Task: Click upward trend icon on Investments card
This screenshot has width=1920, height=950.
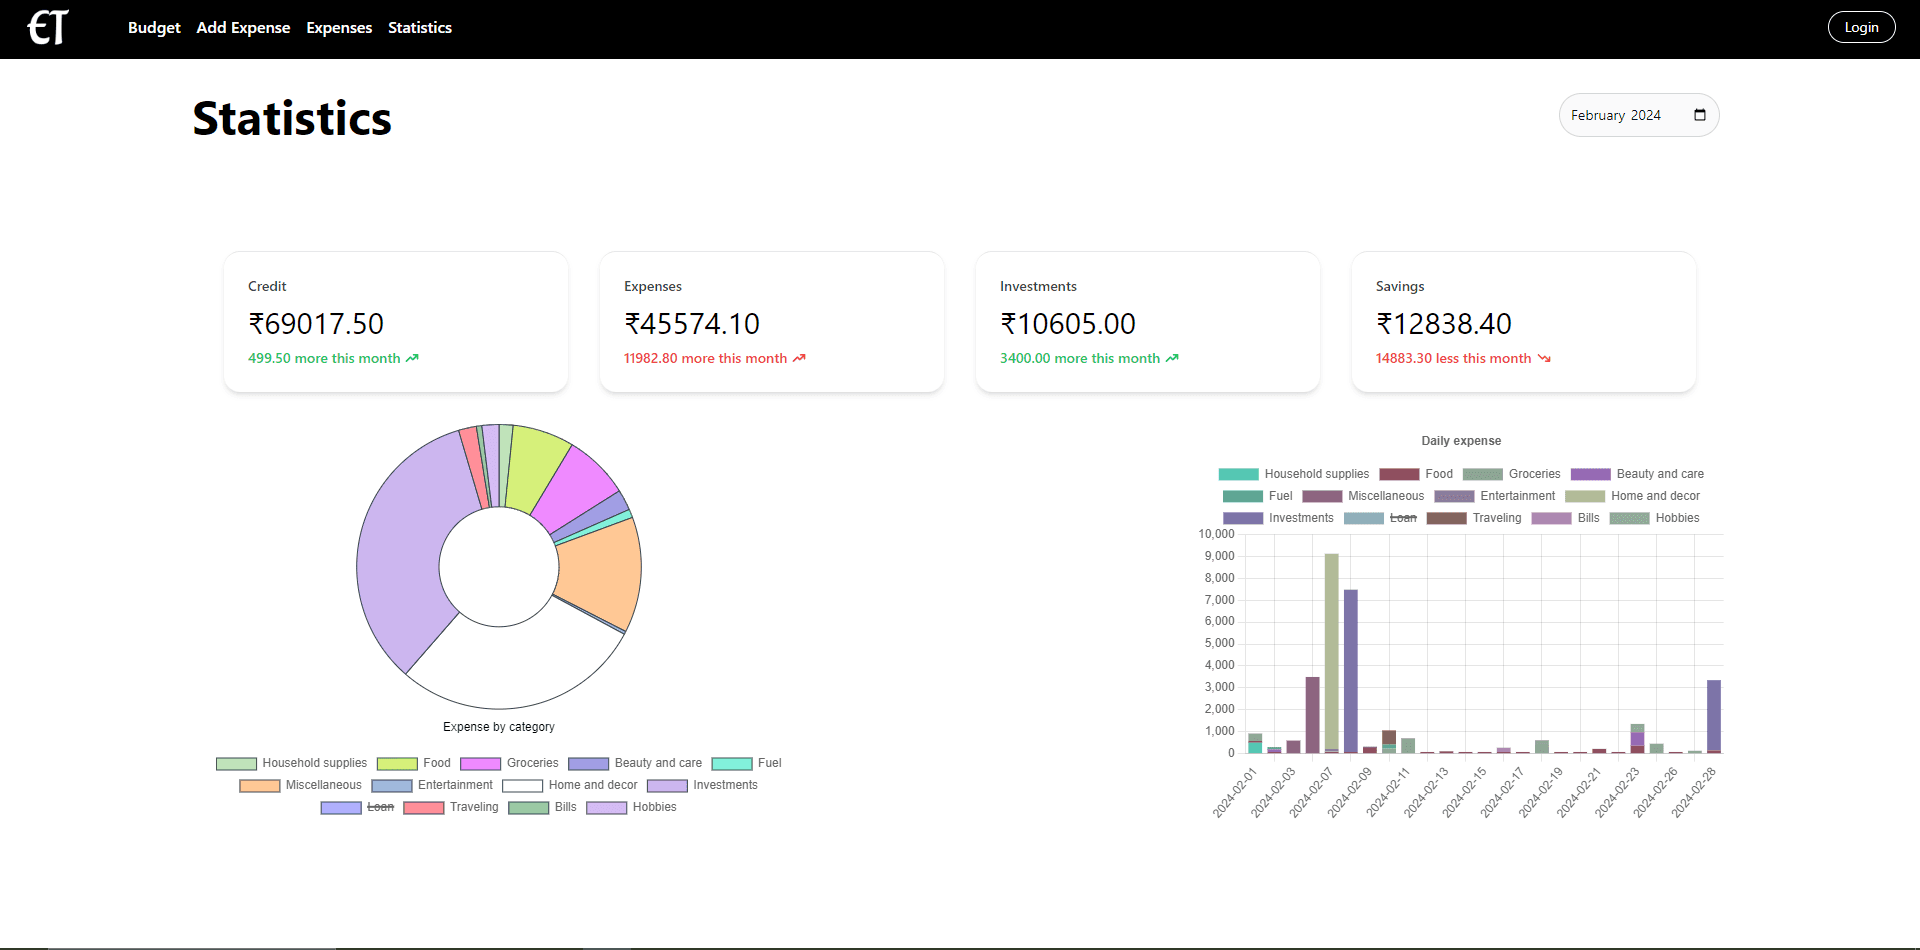Action: [1172, 358]
